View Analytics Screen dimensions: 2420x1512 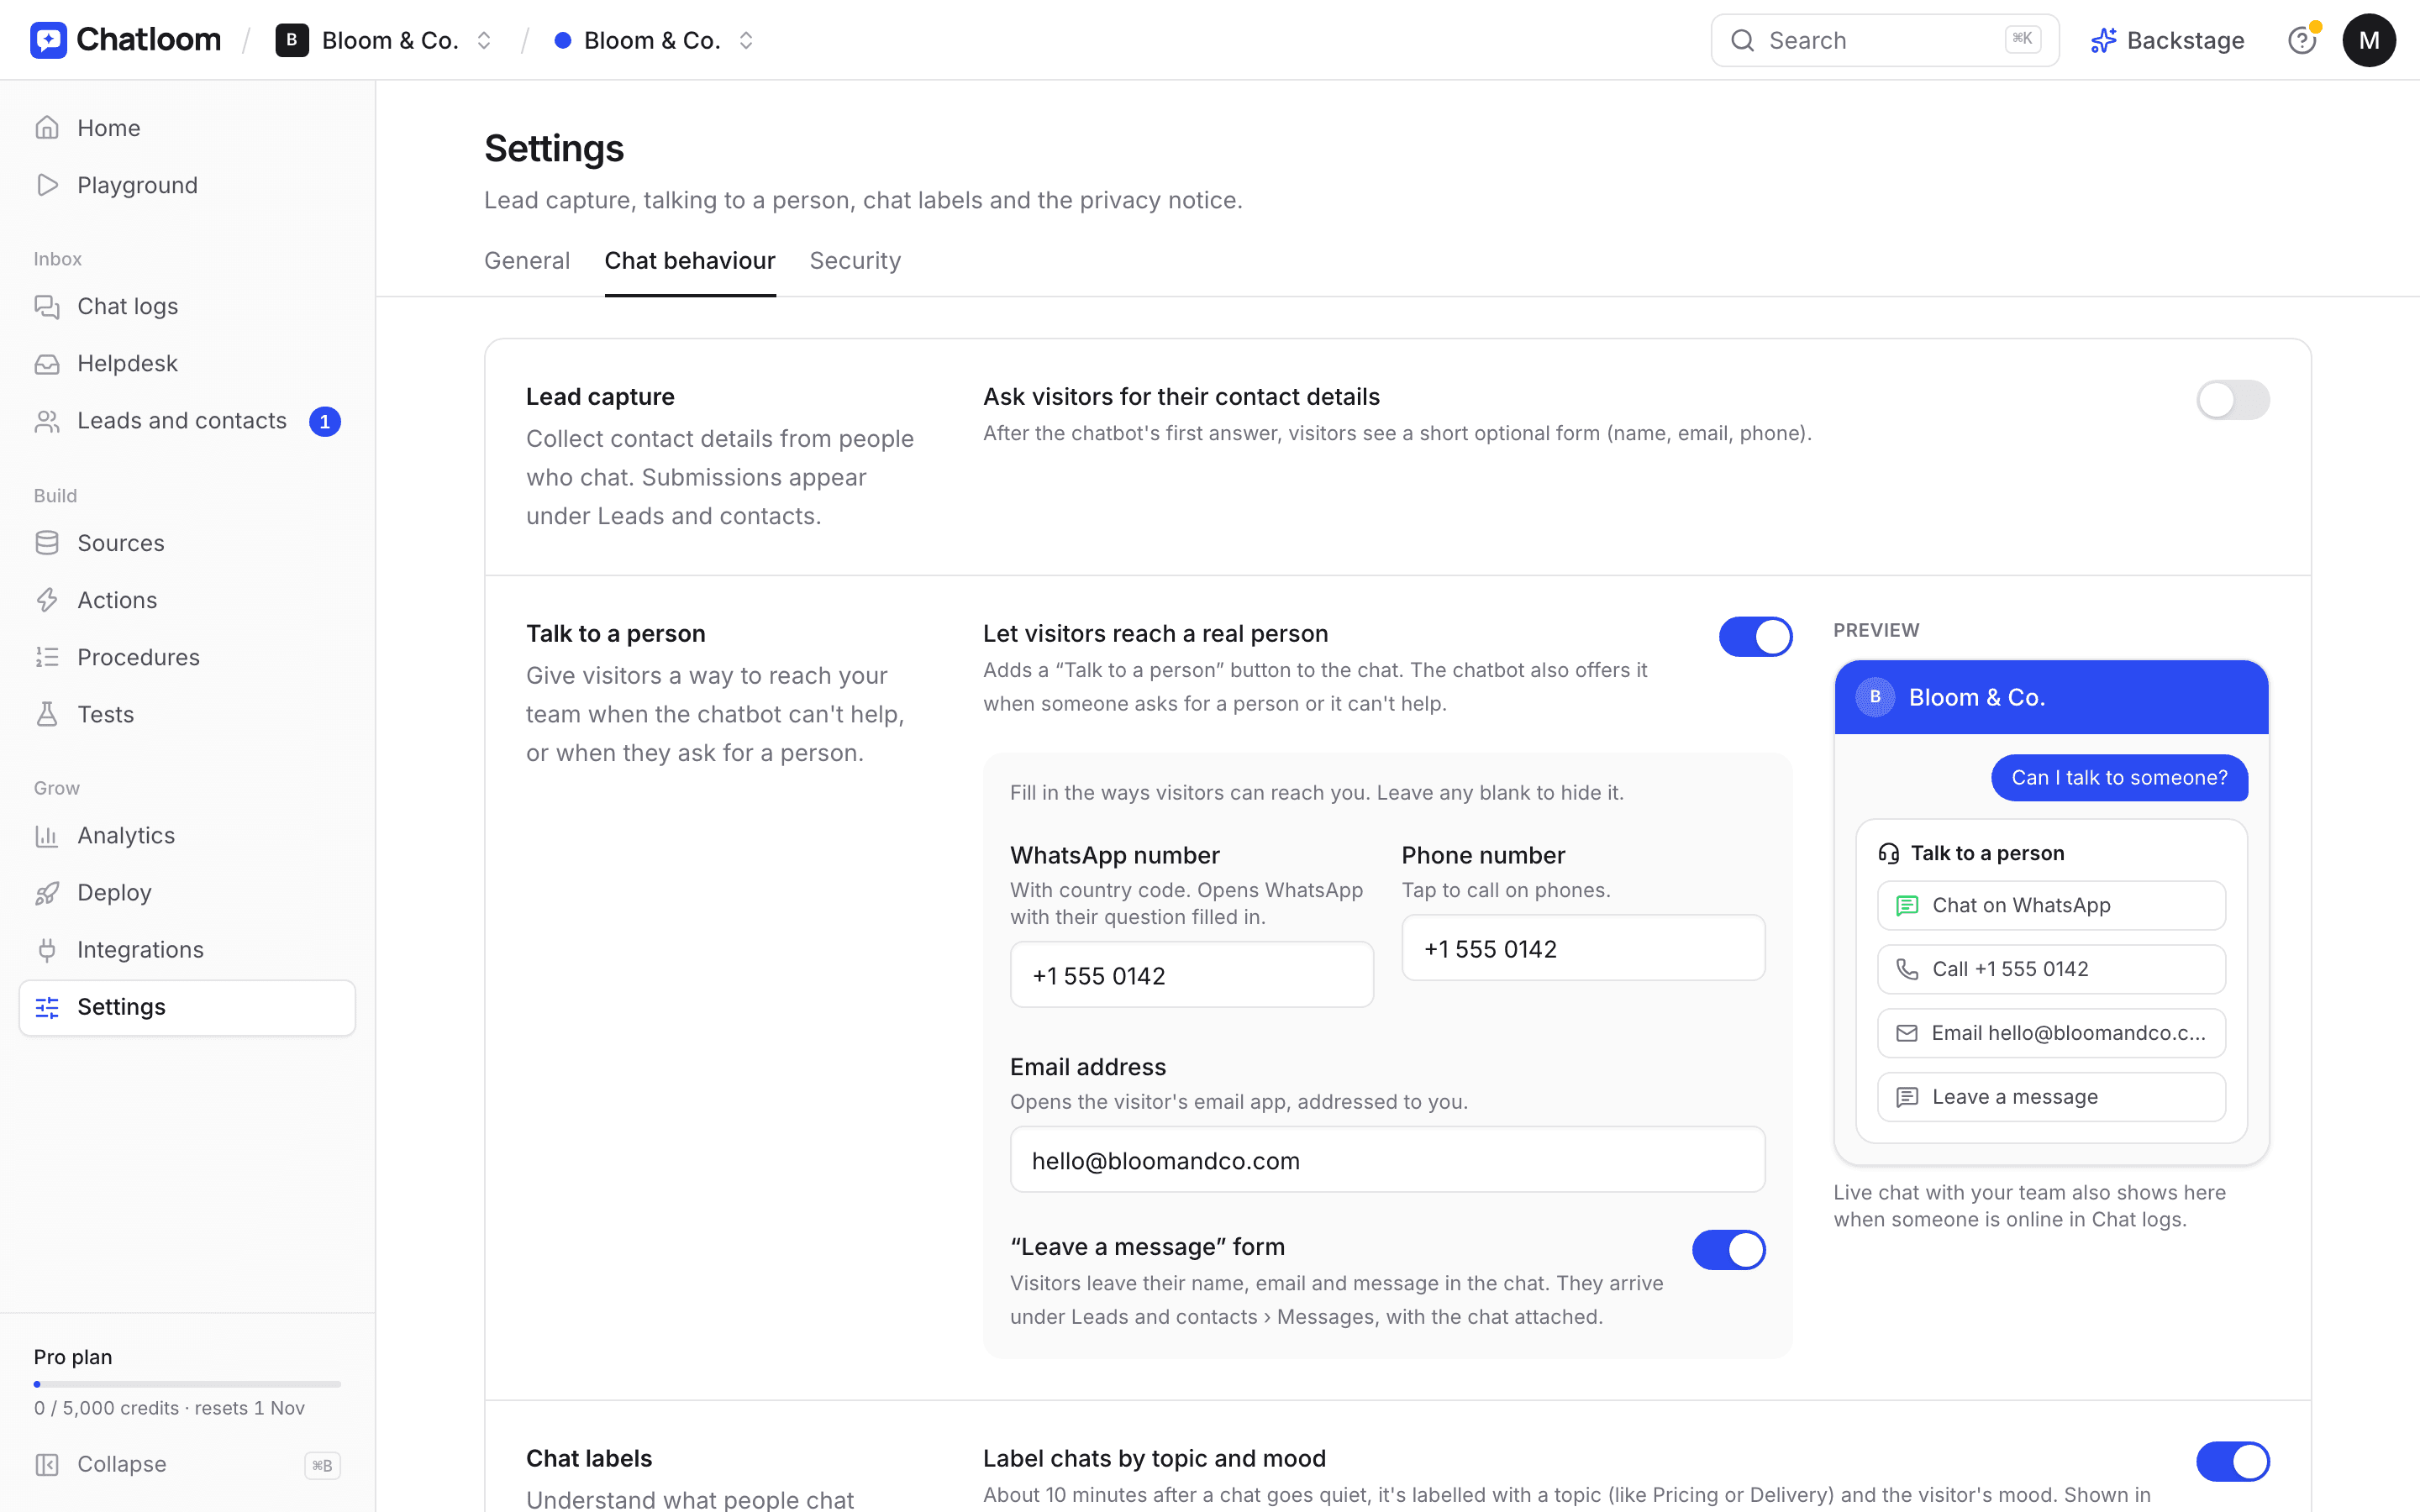(x=187, y=835)
